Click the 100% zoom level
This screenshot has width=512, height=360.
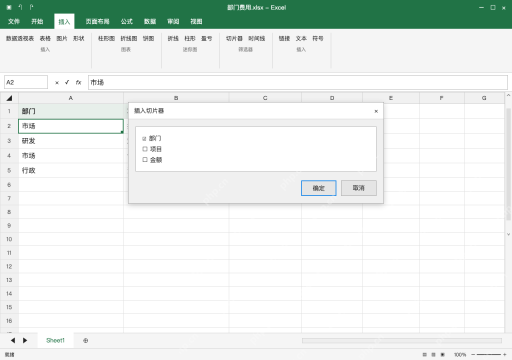[x=460, y=355]
